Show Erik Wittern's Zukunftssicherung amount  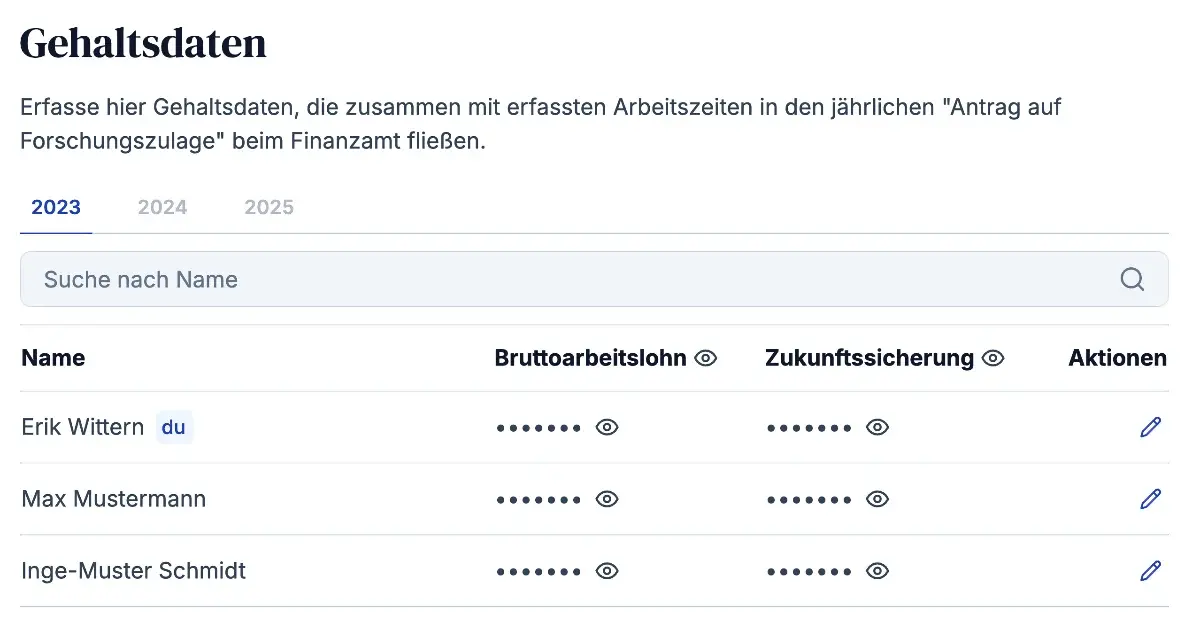click(x=877, y=427)
